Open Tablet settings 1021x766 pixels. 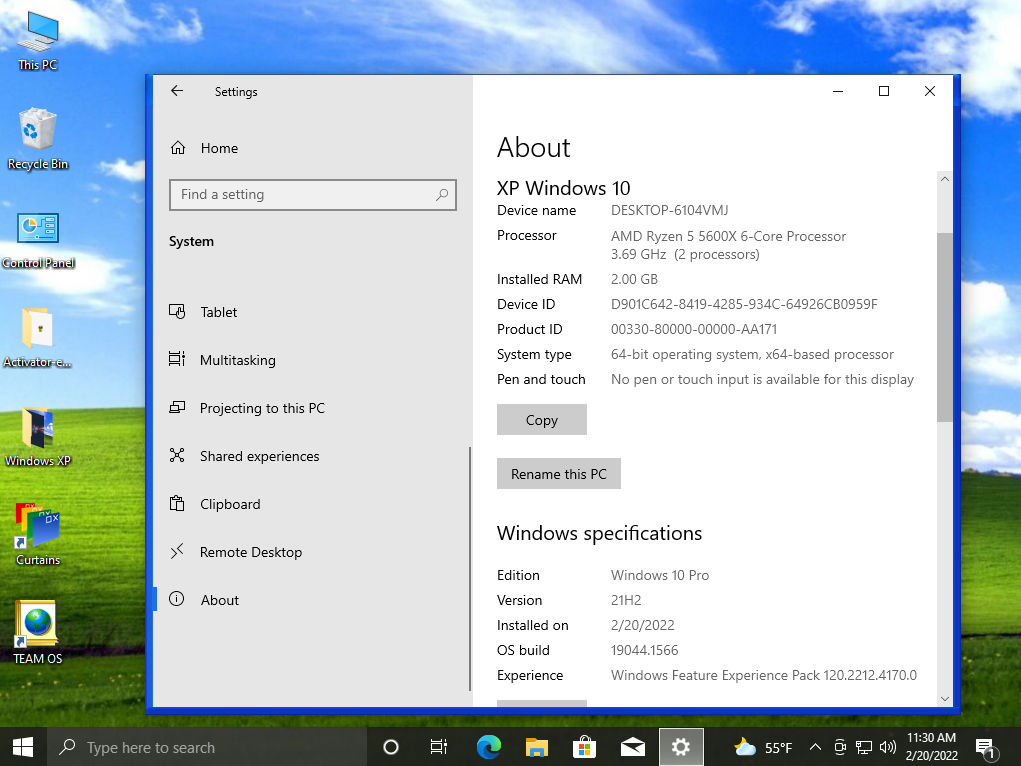click(218, 312)
